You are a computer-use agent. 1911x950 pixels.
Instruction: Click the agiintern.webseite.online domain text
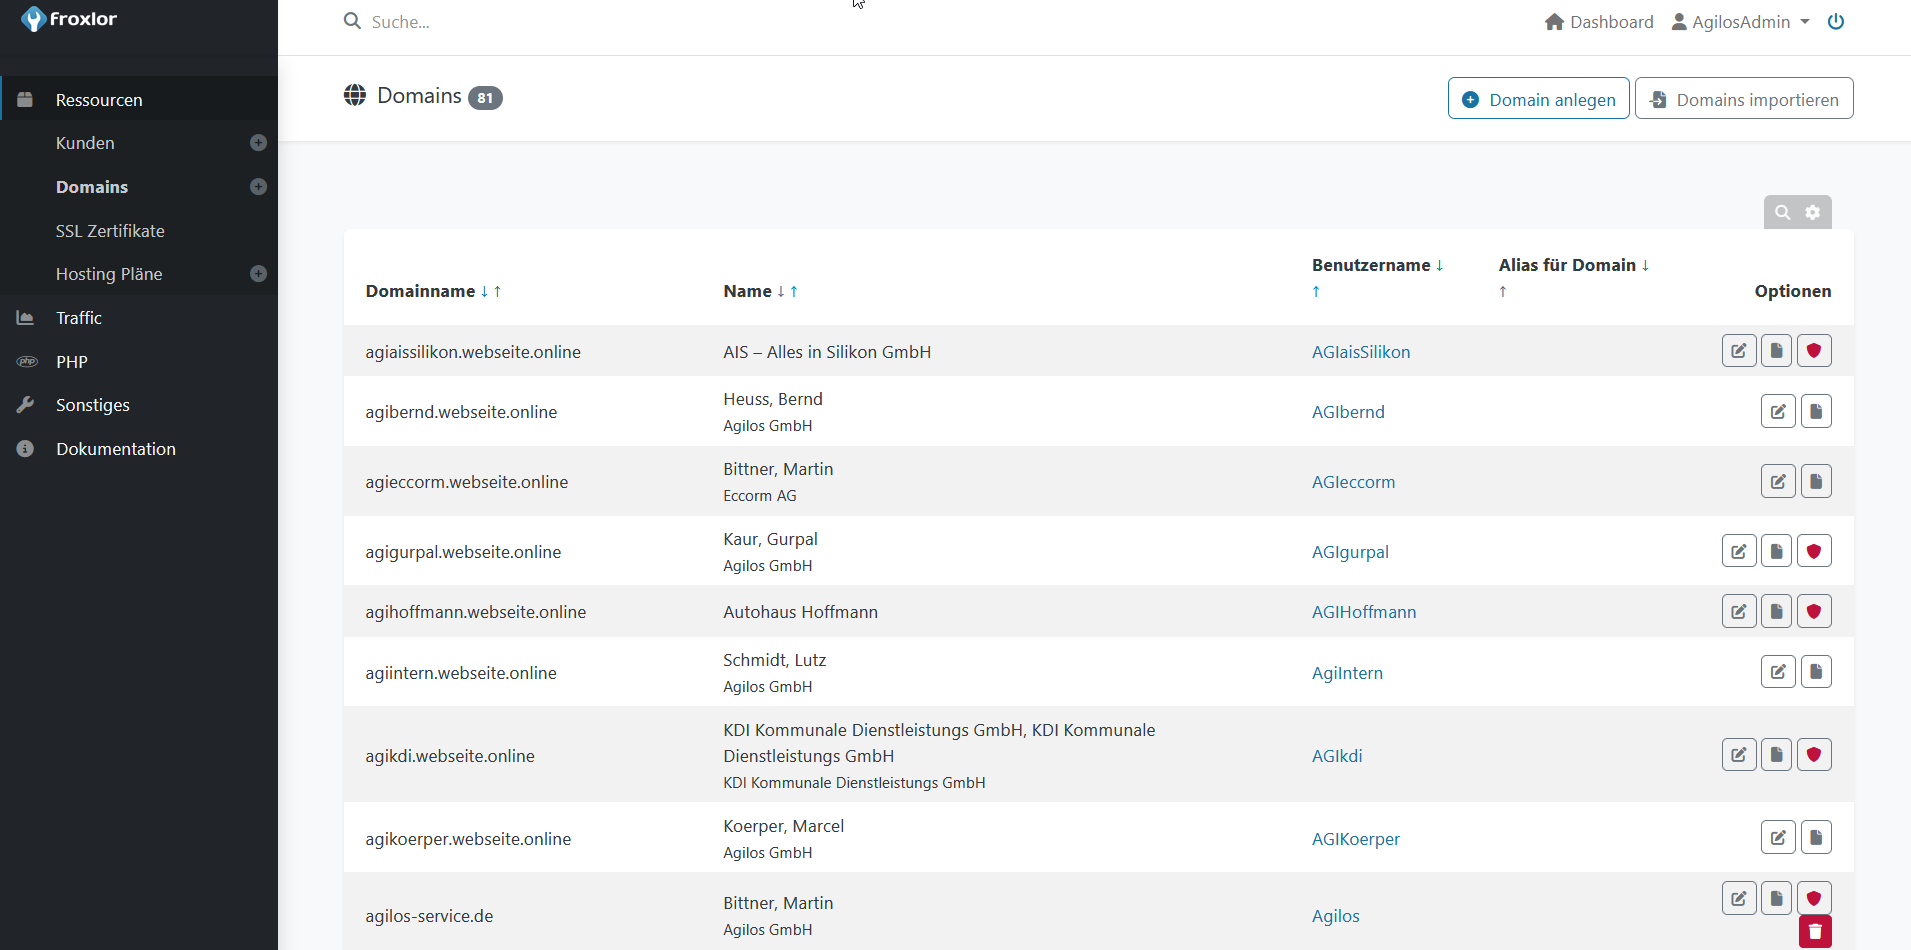(461, 673)
